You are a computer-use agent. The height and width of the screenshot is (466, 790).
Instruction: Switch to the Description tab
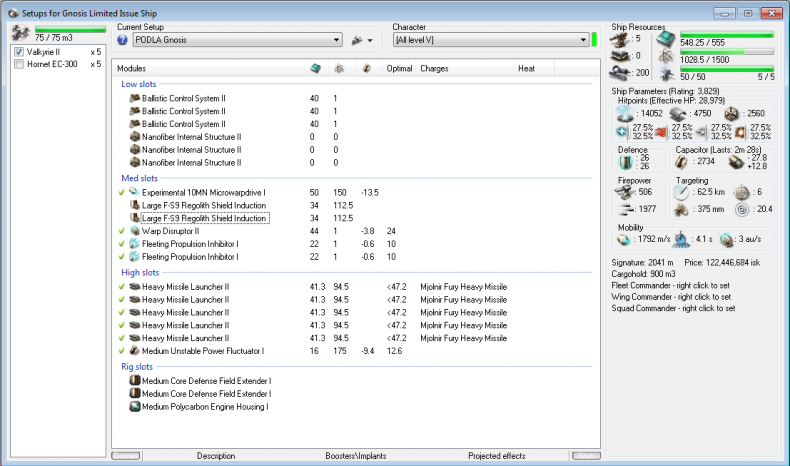(216, 456)
